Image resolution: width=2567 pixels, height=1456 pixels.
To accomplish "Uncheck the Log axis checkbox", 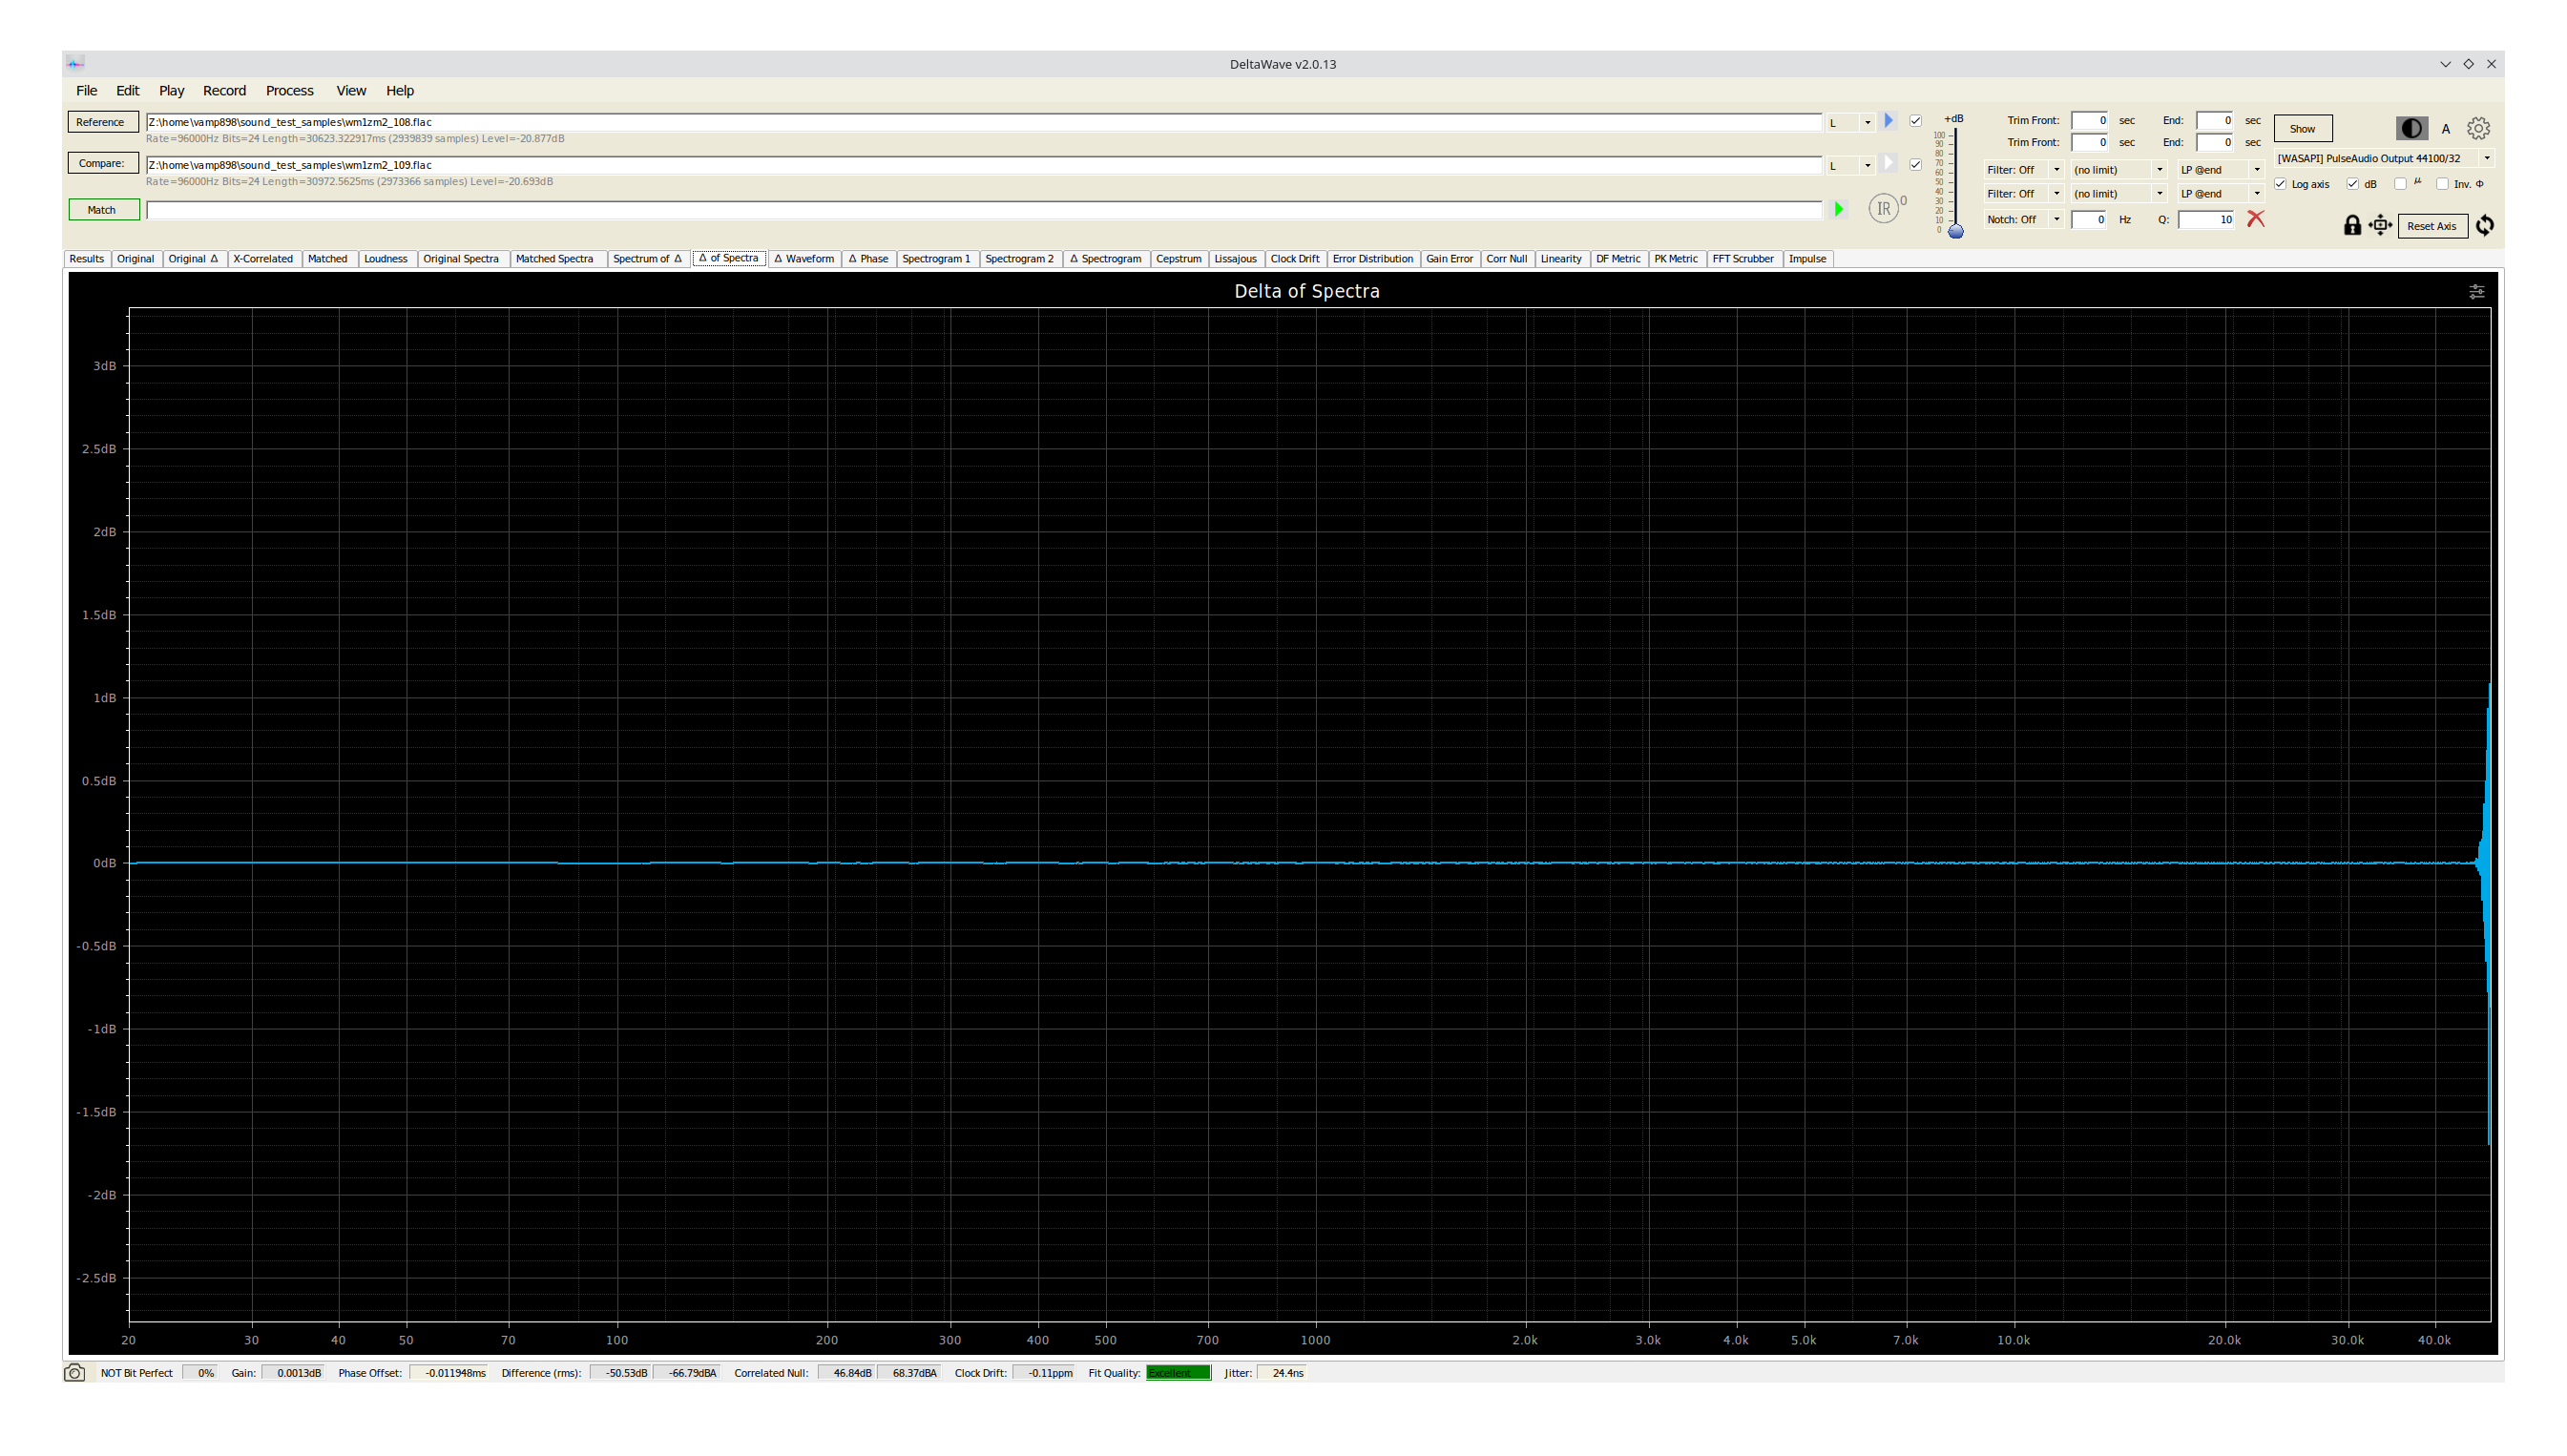I will coord(2281,184).
